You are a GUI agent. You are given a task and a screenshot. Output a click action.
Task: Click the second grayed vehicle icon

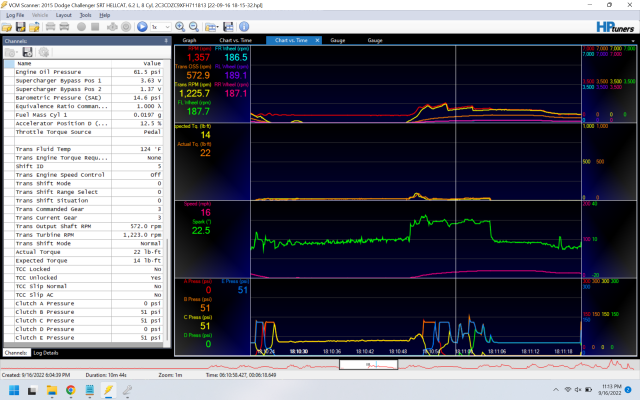click(64, 27)
